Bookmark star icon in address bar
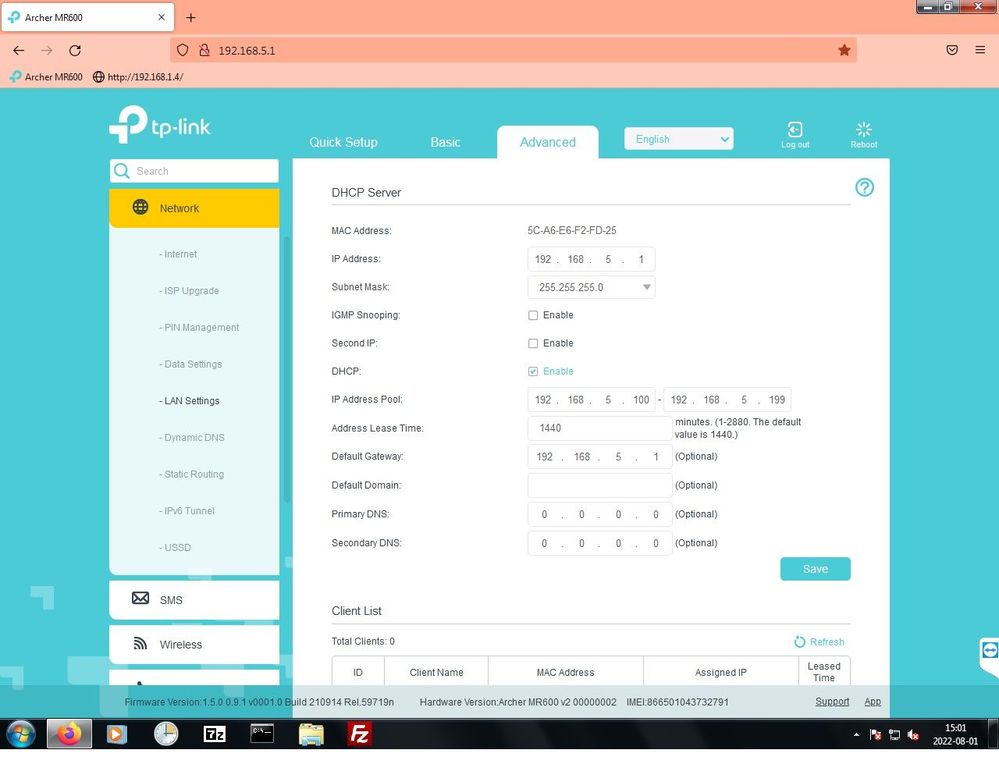The height and width of the screenshot is (771, 999). coord(844,50)
